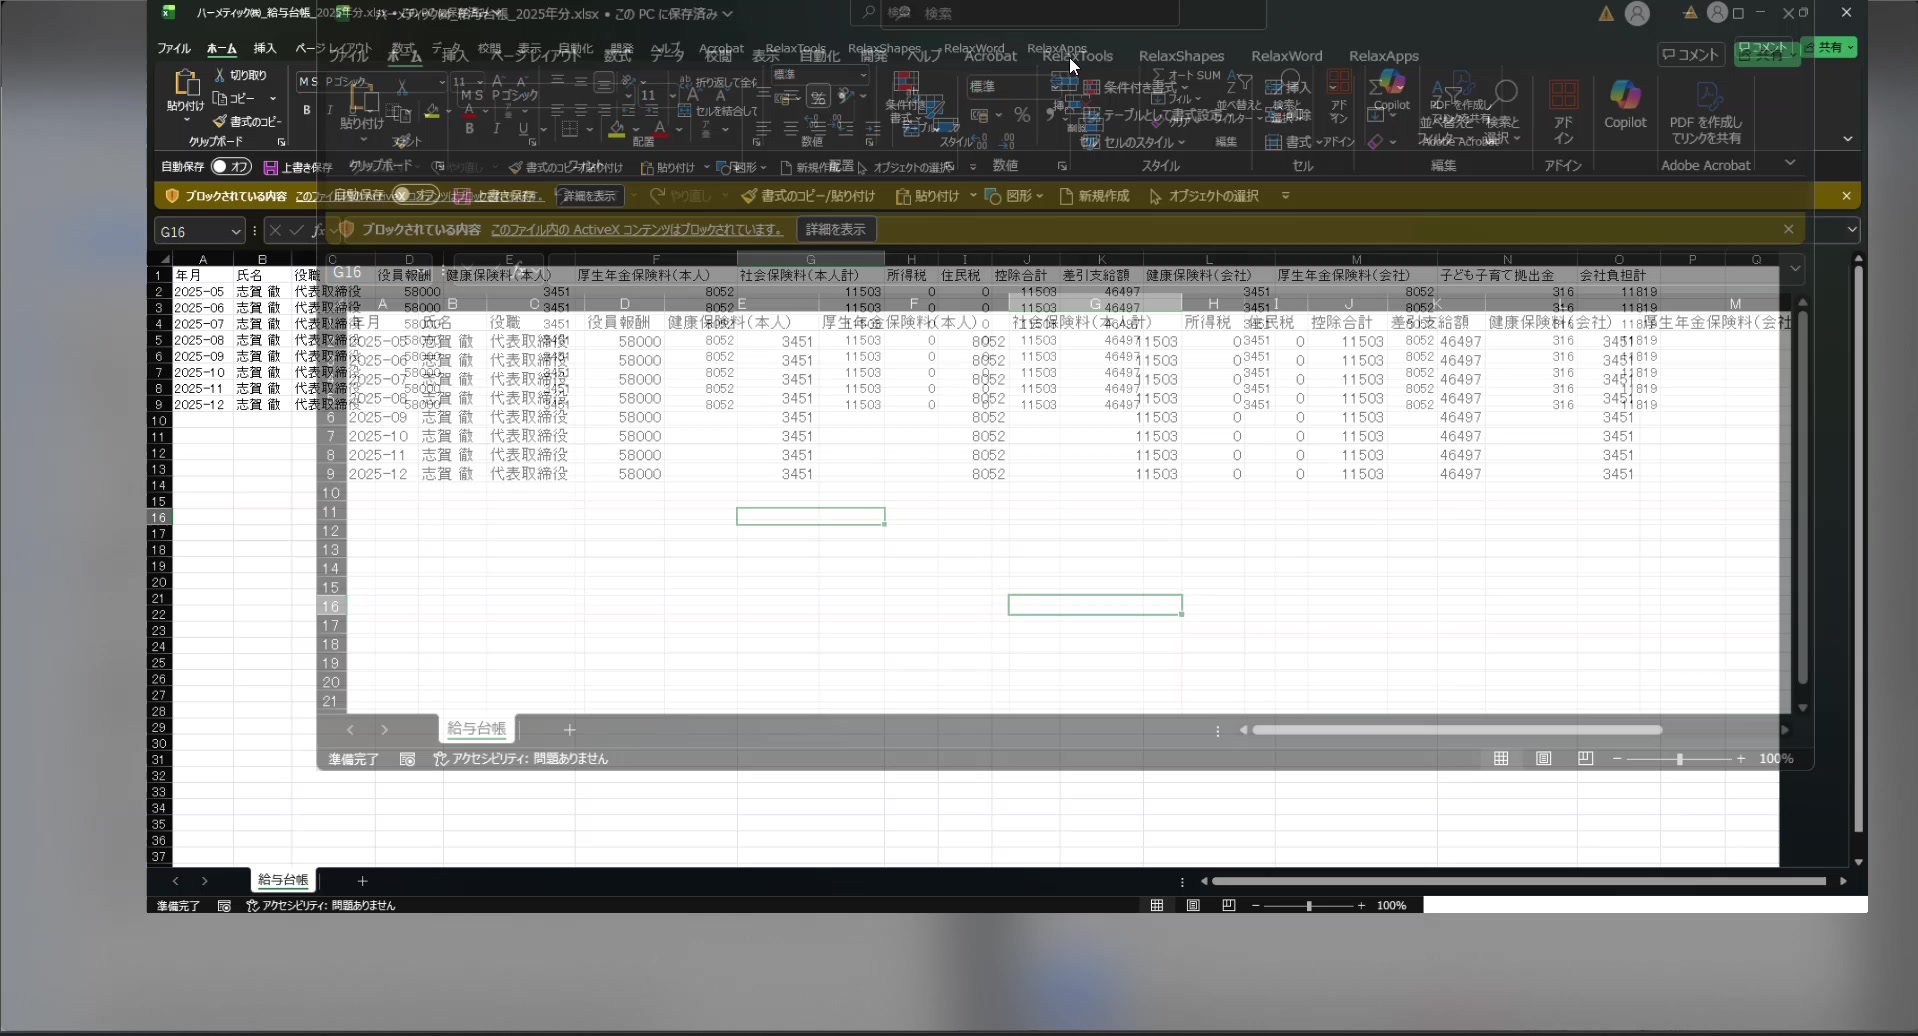Click 詳細を表示 next to the ActiveX warning link
Image resolution: width=1918 pixels, height=1036 pixels.
(835, 230)
